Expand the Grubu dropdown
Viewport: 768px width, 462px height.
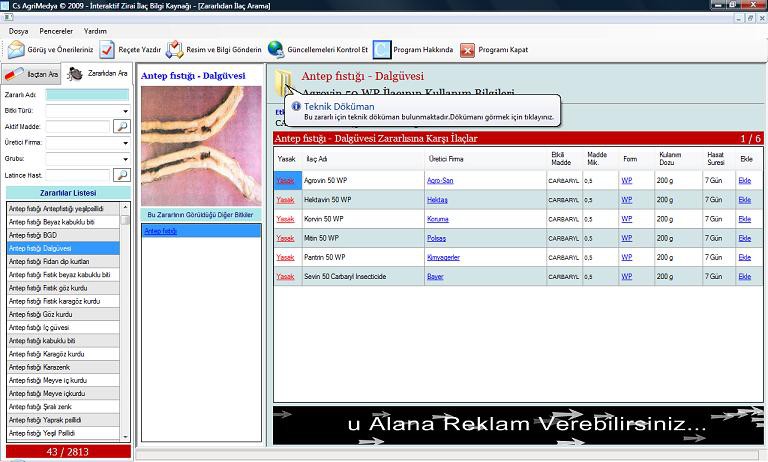coord(125,159)
